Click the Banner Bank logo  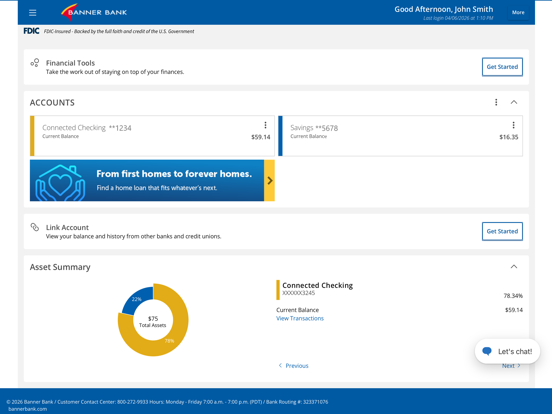(x=94, y=12)
